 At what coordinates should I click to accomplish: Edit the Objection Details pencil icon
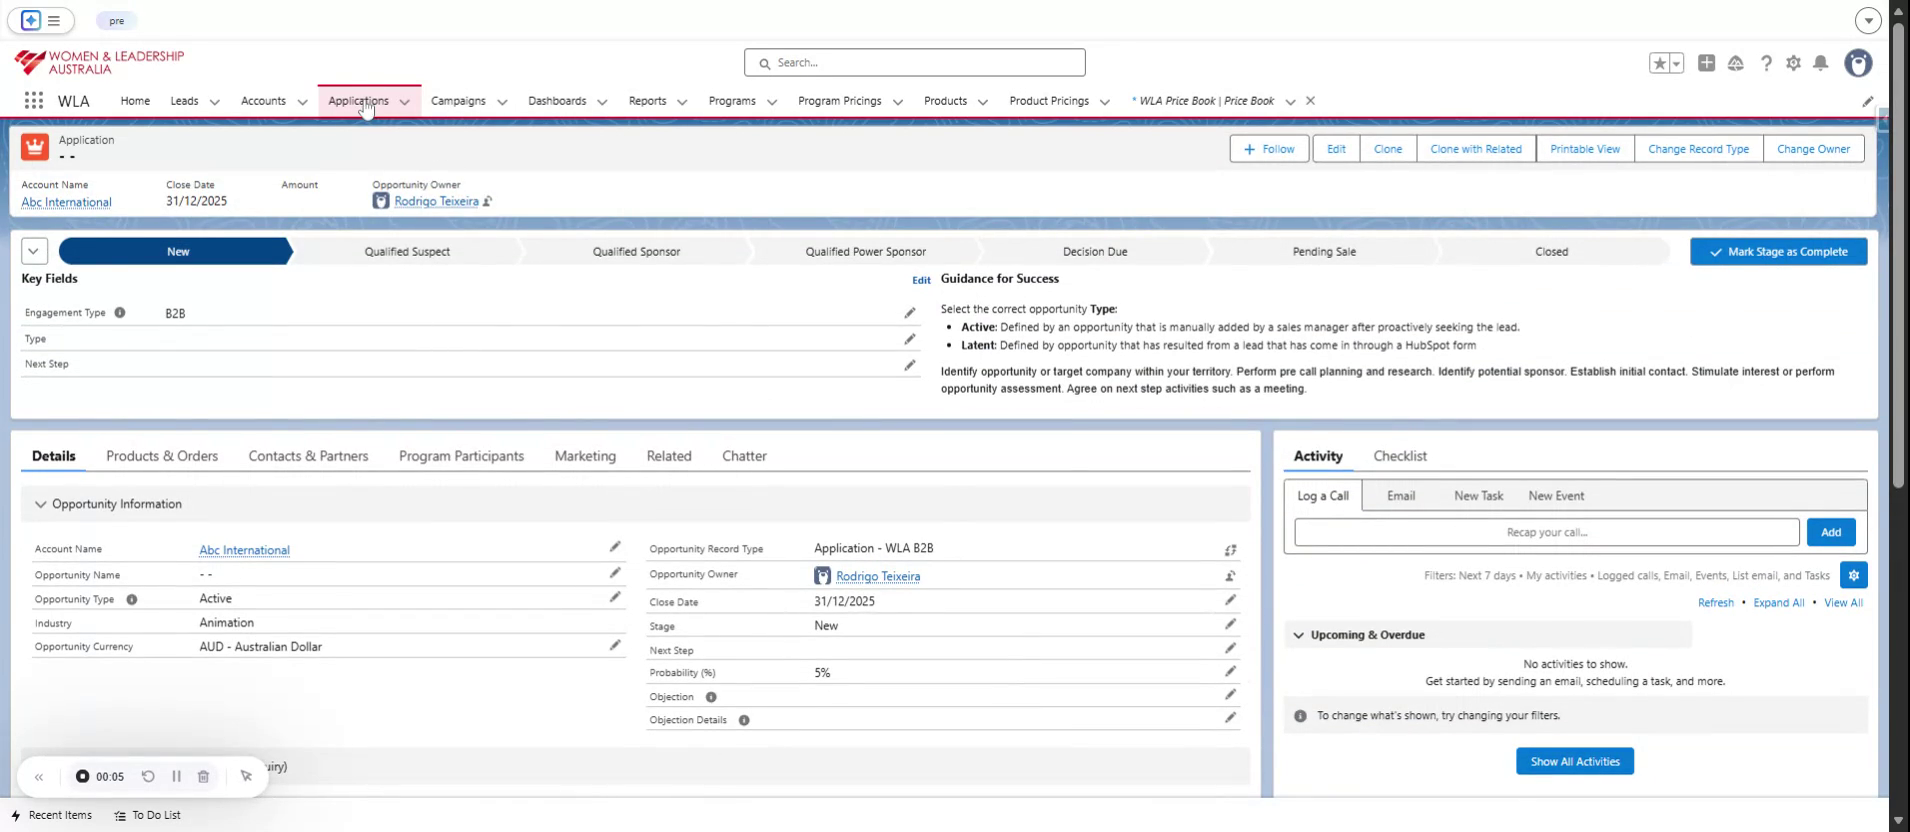(x=1231, y=717)
